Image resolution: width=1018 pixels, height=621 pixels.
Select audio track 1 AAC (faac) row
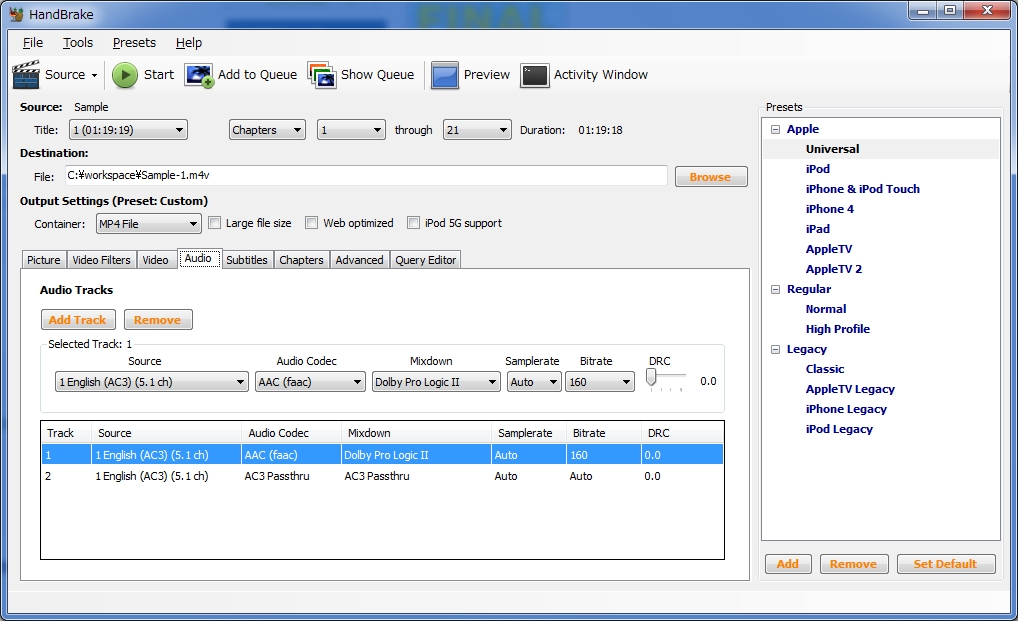(x=382, y=454)
